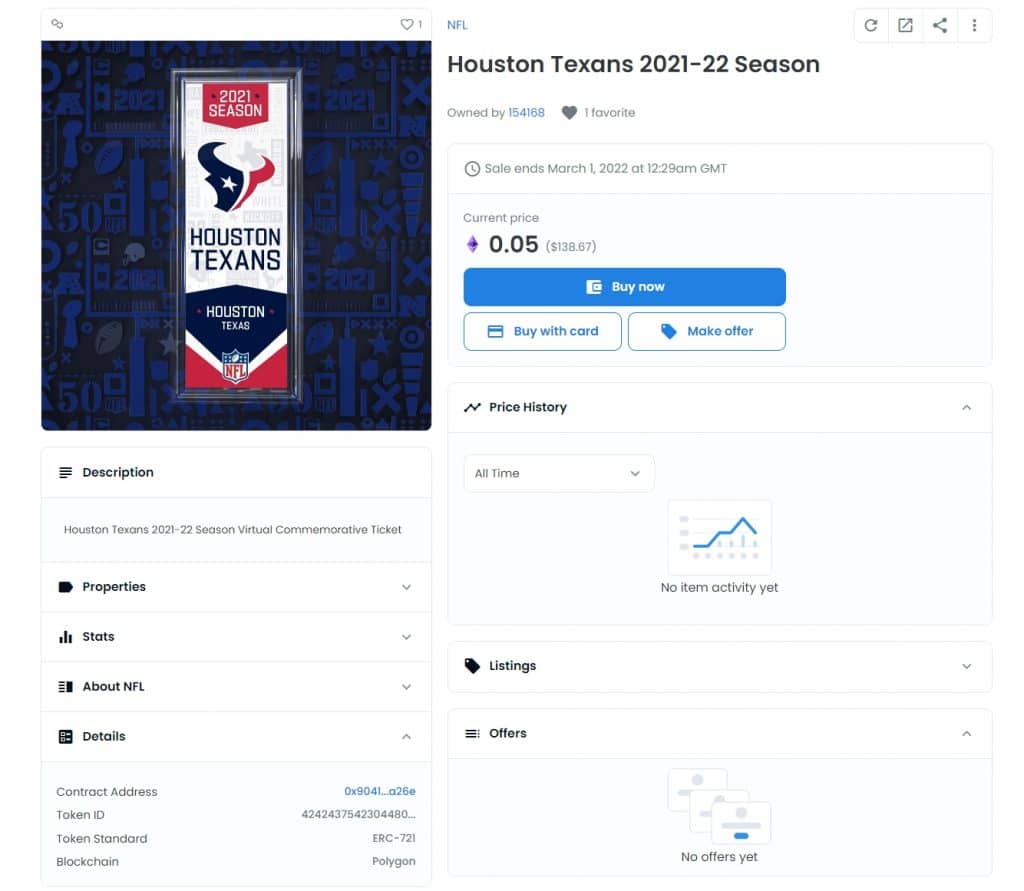Click the Buy now button
The width and height of the screenshot is (1024, 891).
624,287
